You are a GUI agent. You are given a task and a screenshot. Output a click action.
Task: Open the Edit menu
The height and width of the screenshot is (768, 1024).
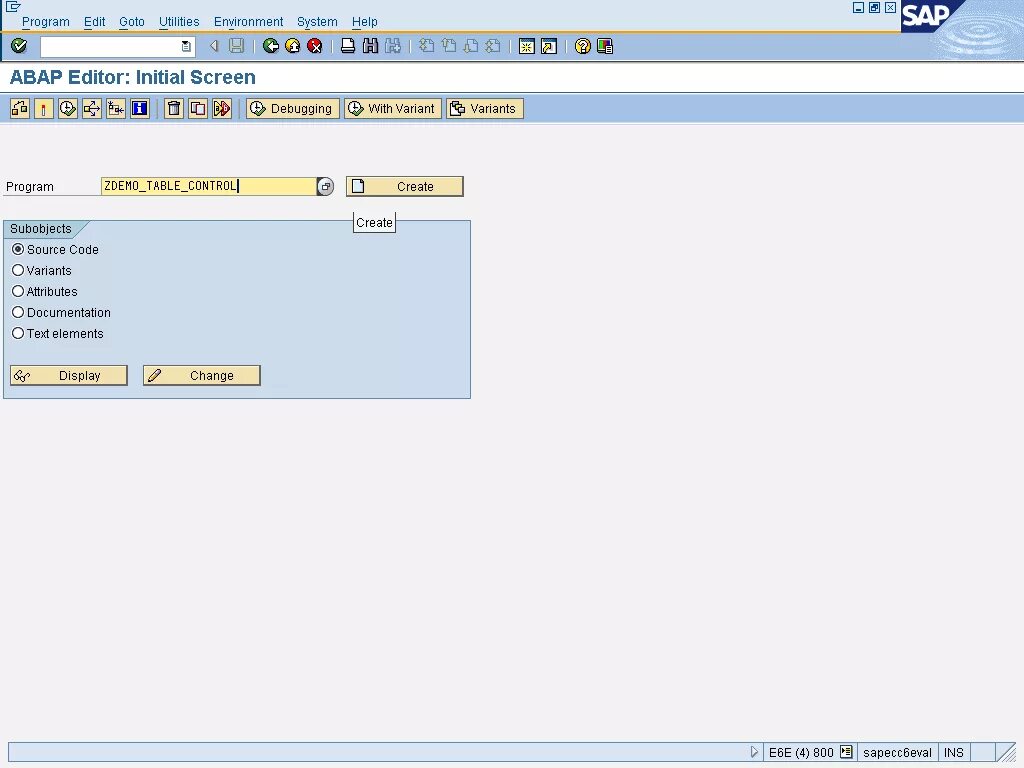point(95,22)
